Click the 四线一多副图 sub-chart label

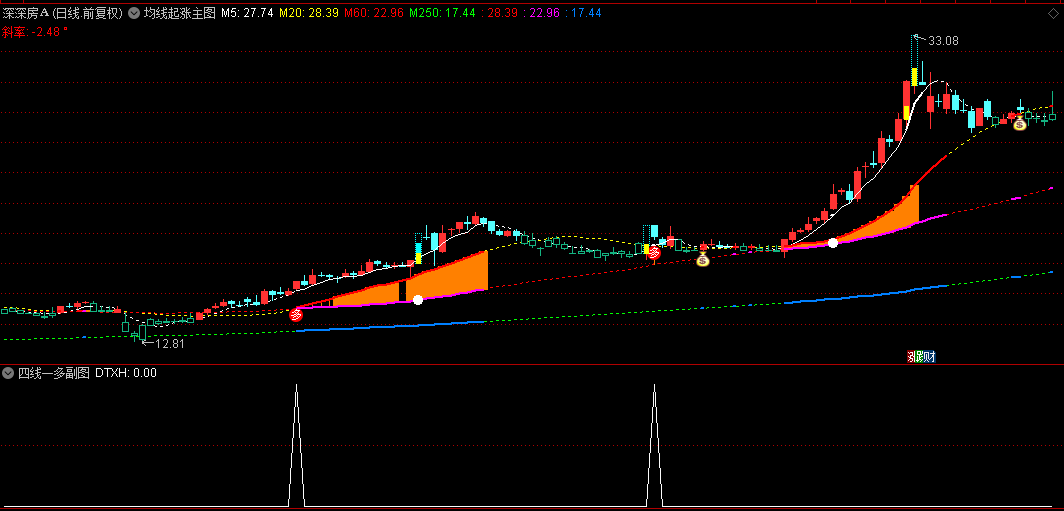54,373
